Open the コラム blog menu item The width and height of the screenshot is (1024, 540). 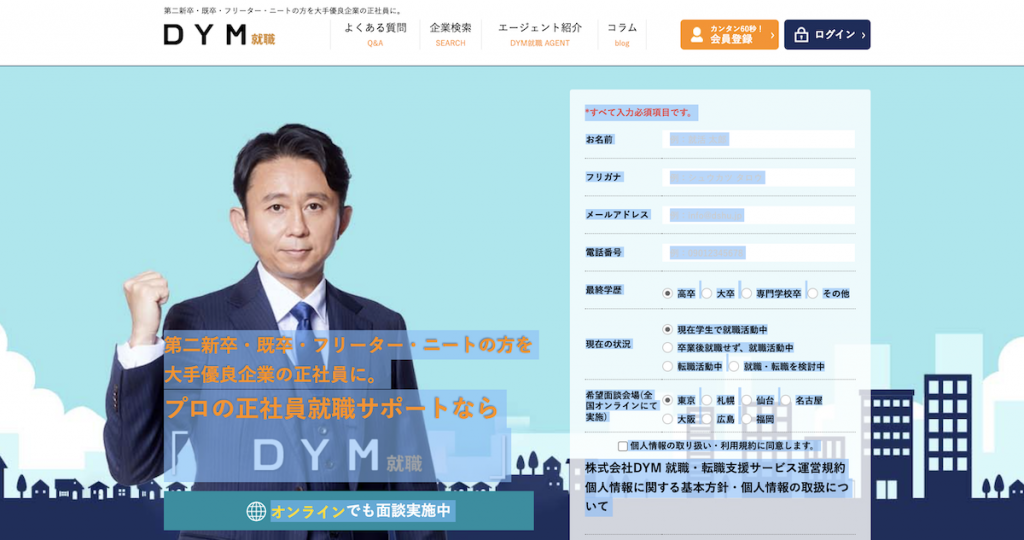click(x=622, y=35)
